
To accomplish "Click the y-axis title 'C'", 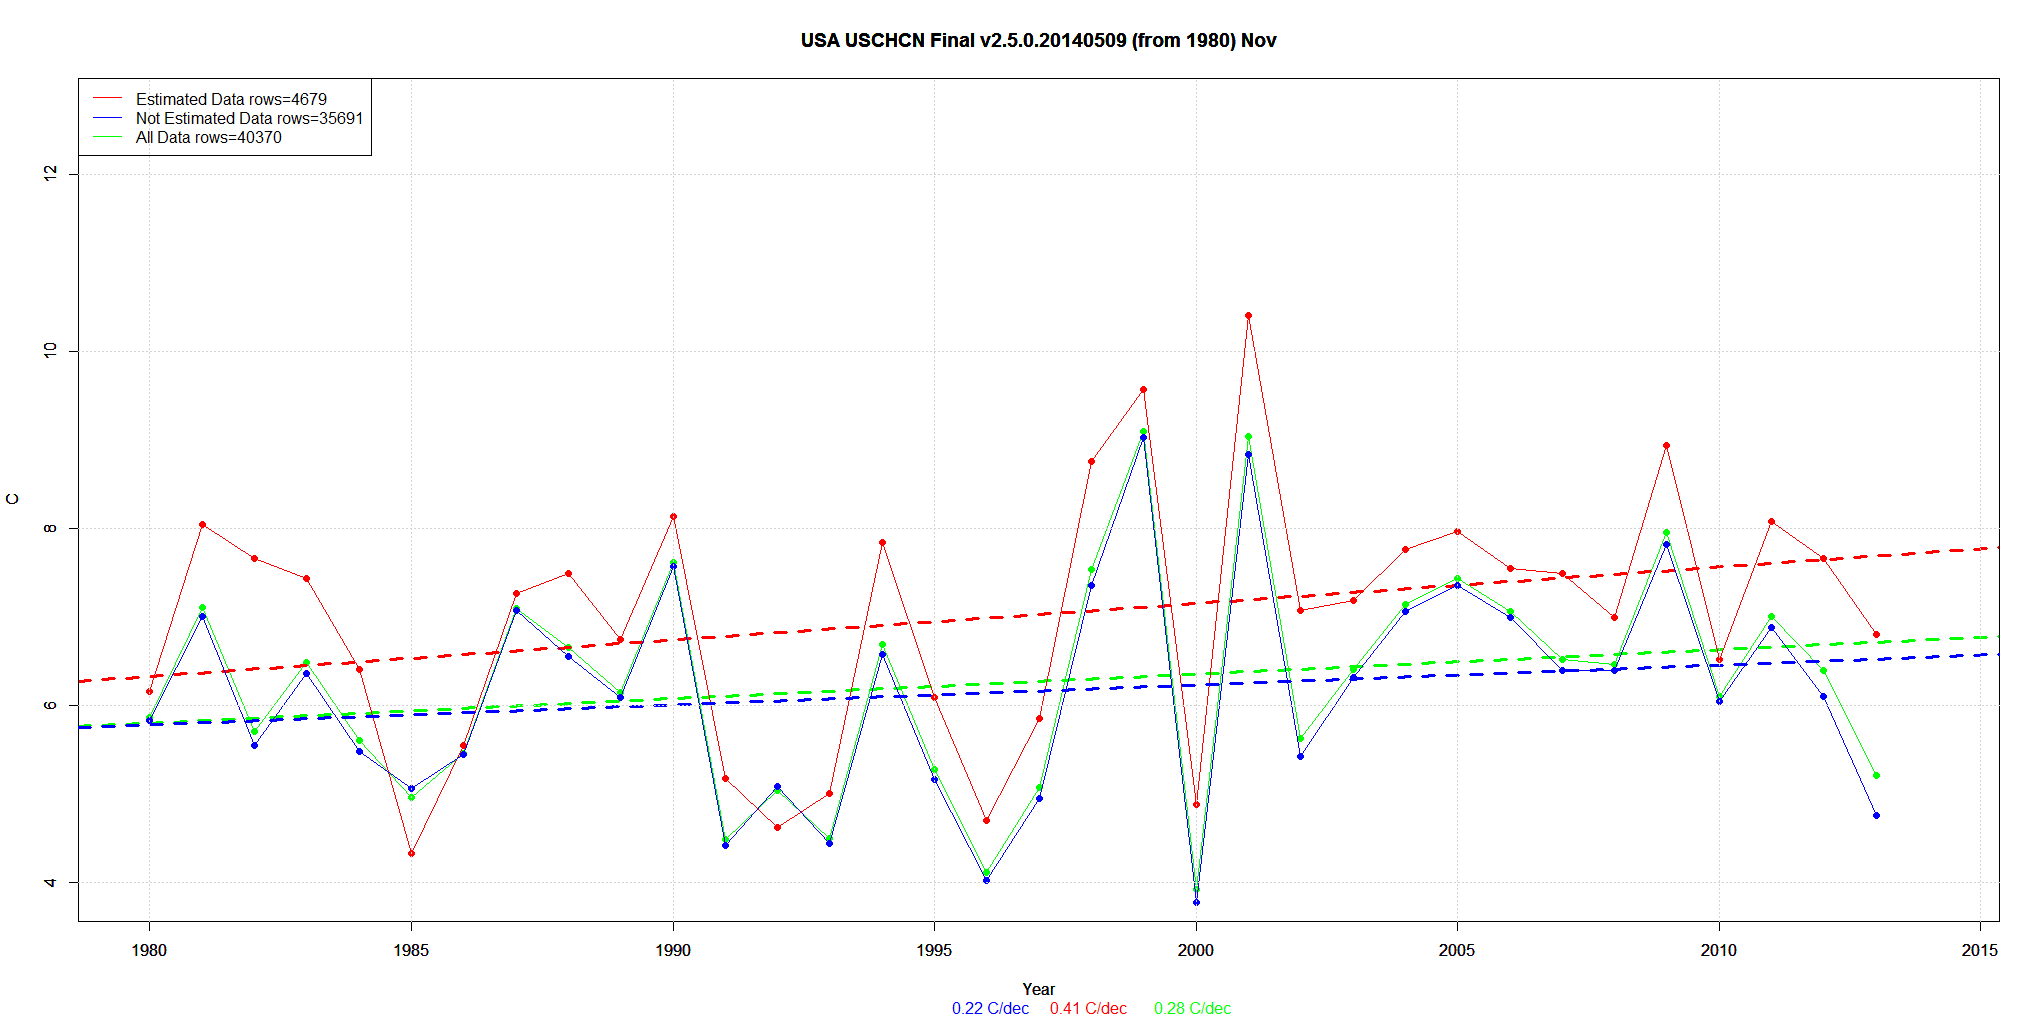I will 13,499.
